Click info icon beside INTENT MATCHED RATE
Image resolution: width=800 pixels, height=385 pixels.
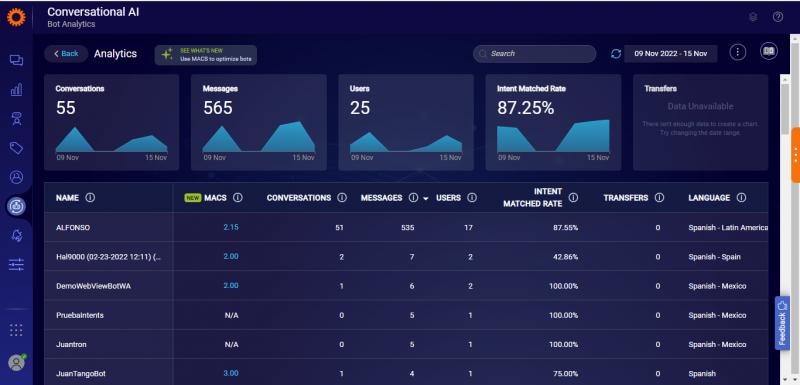click(573, 197)
